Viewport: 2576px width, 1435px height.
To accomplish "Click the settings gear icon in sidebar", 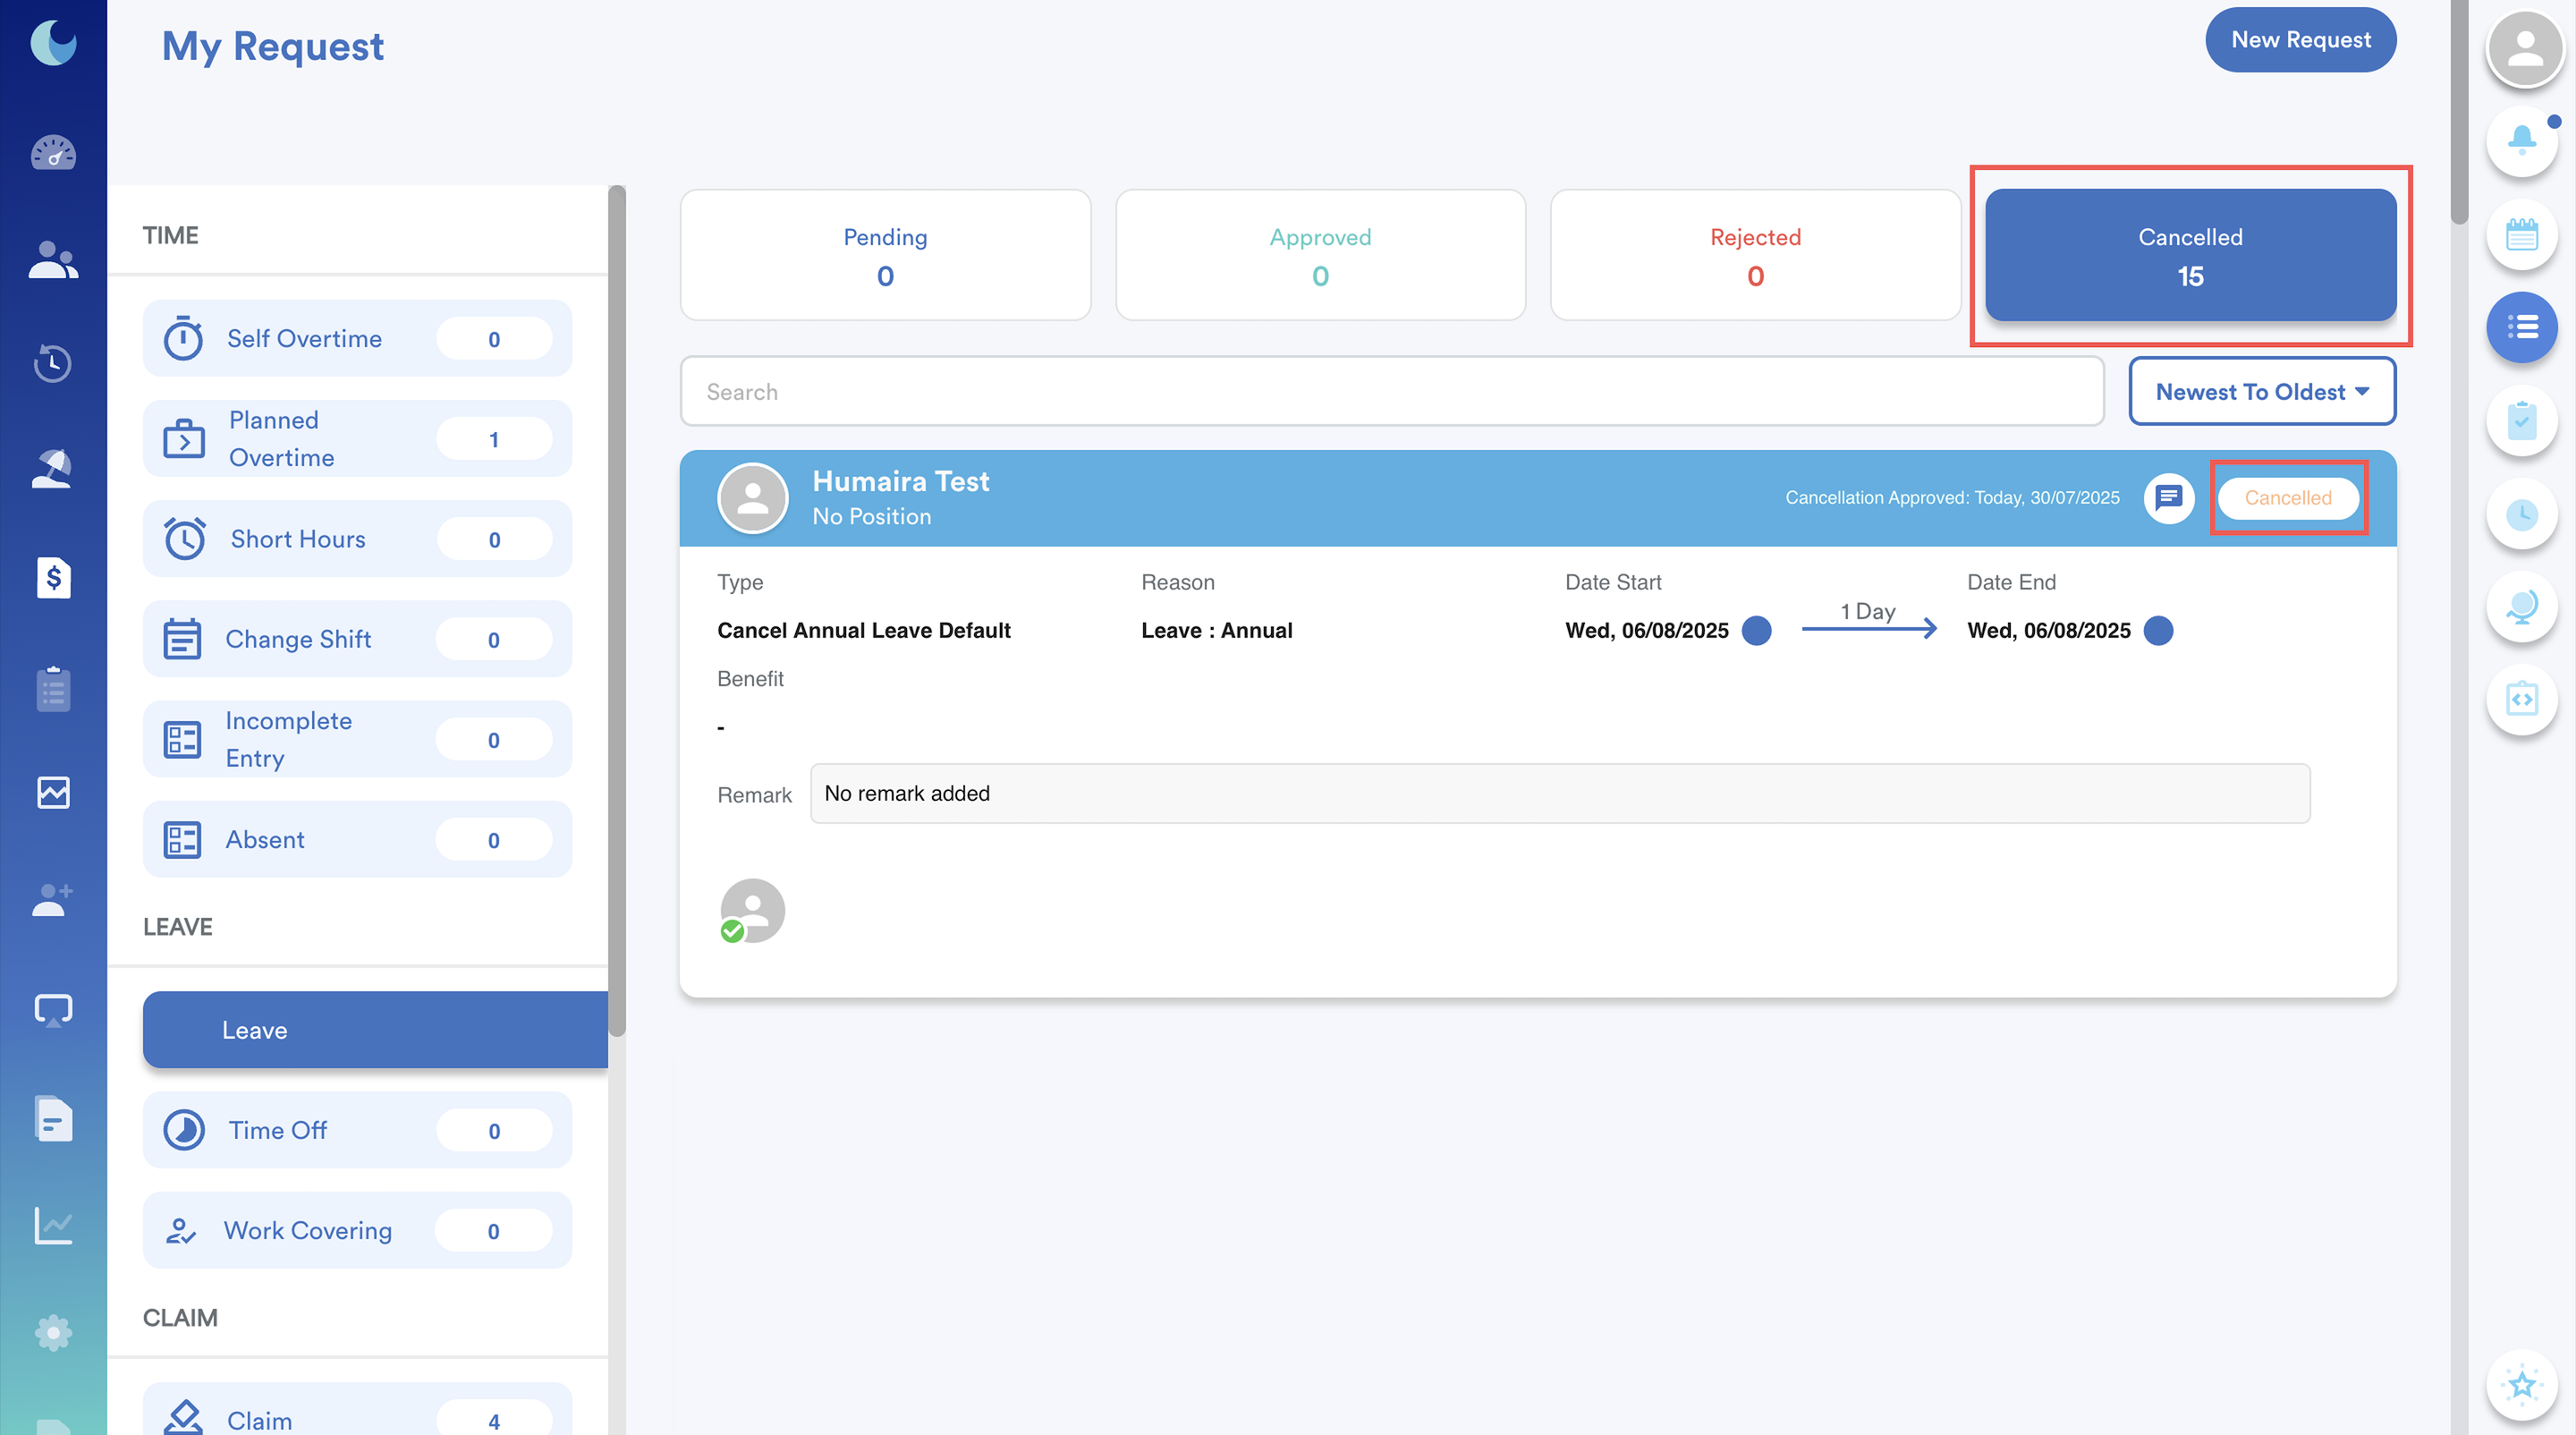I will 53,1332.
